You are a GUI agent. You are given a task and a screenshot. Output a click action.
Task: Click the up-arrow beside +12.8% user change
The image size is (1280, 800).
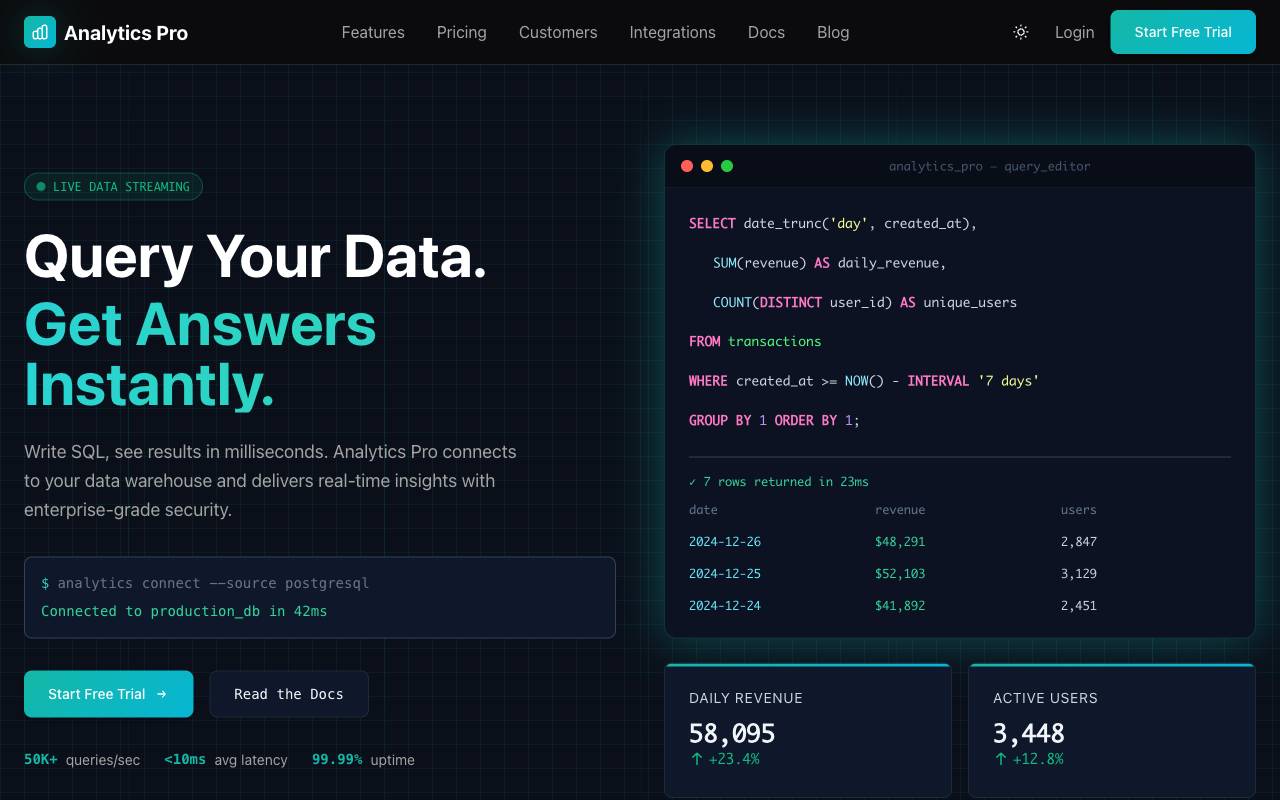pyautogui.click(x=1001, y=759)
